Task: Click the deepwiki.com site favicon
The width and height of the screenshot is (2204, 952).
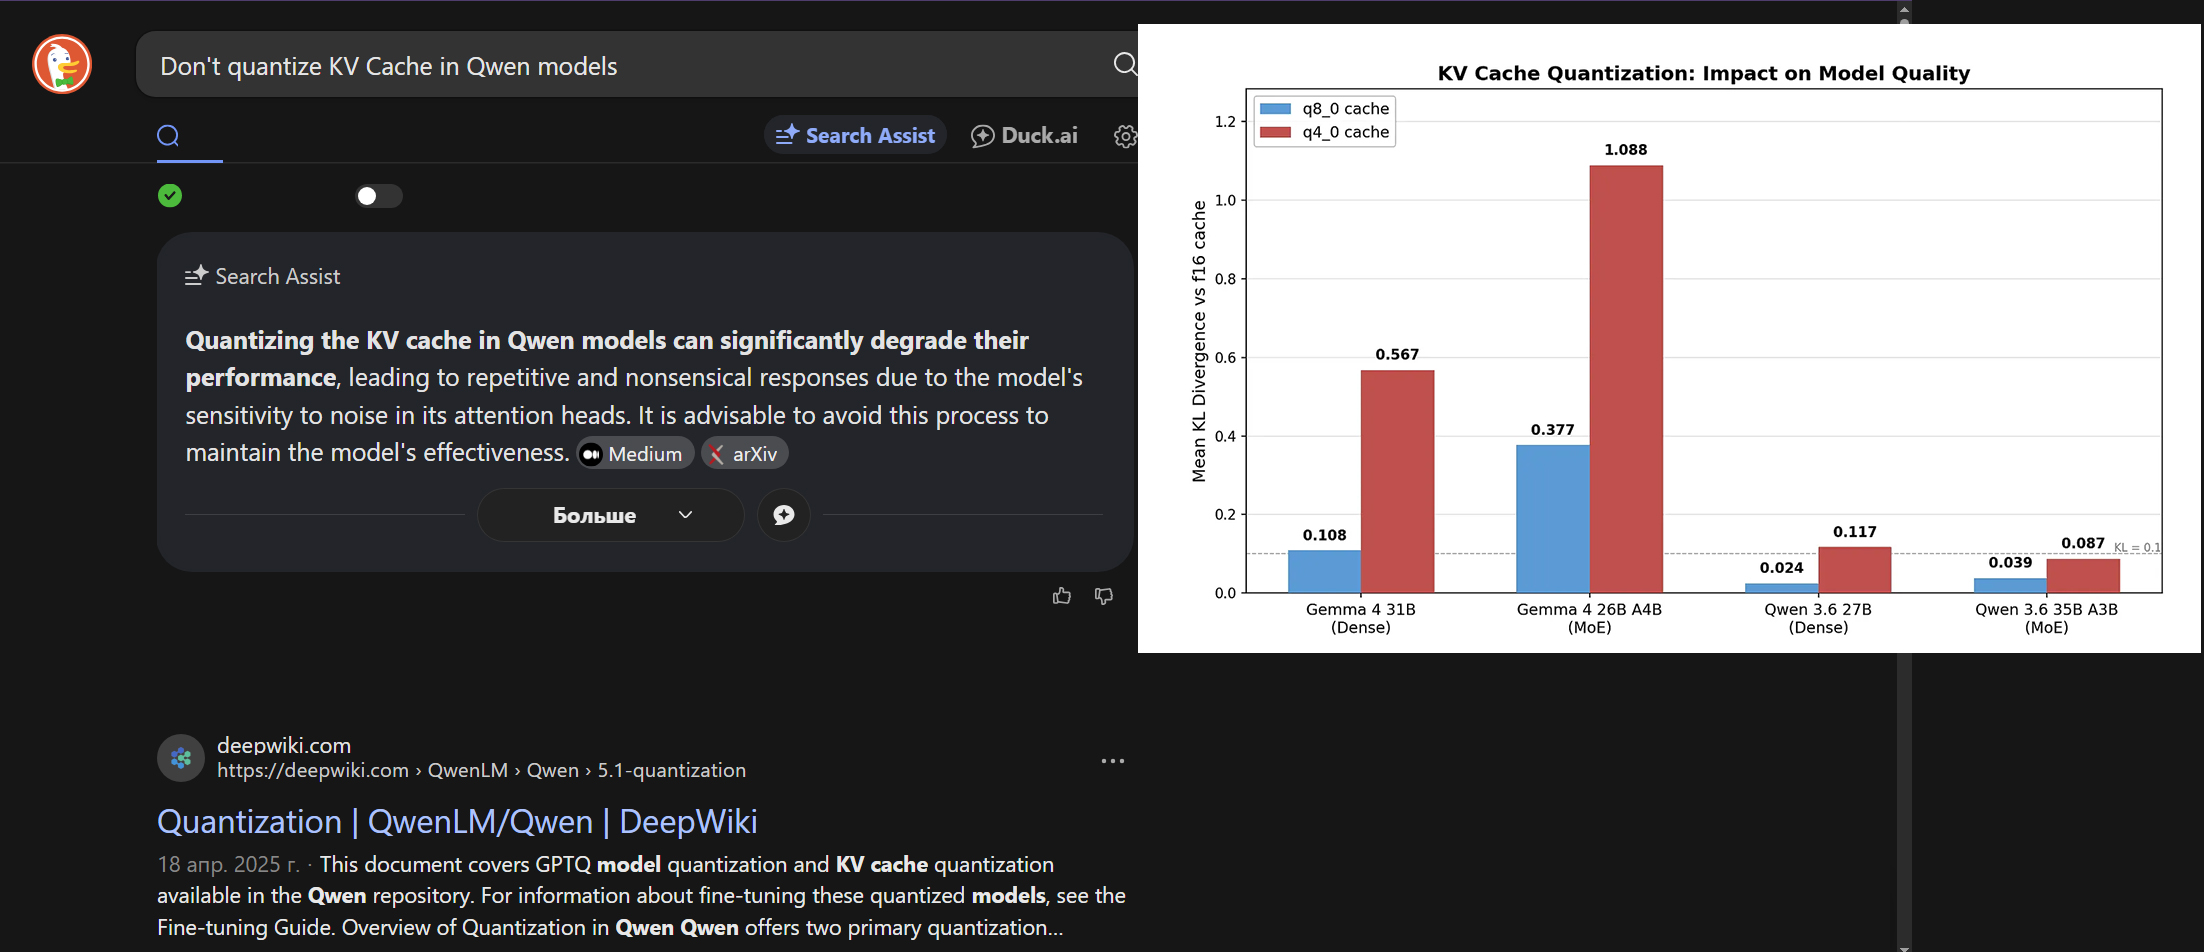Action: [181, 758]
